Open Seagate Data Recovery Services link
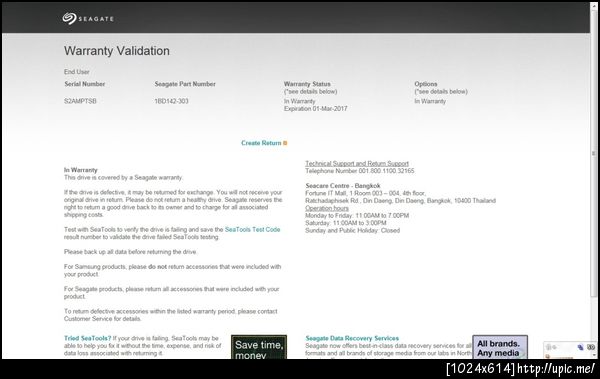The width and height of the screenshot is (600, 379). 352,338
